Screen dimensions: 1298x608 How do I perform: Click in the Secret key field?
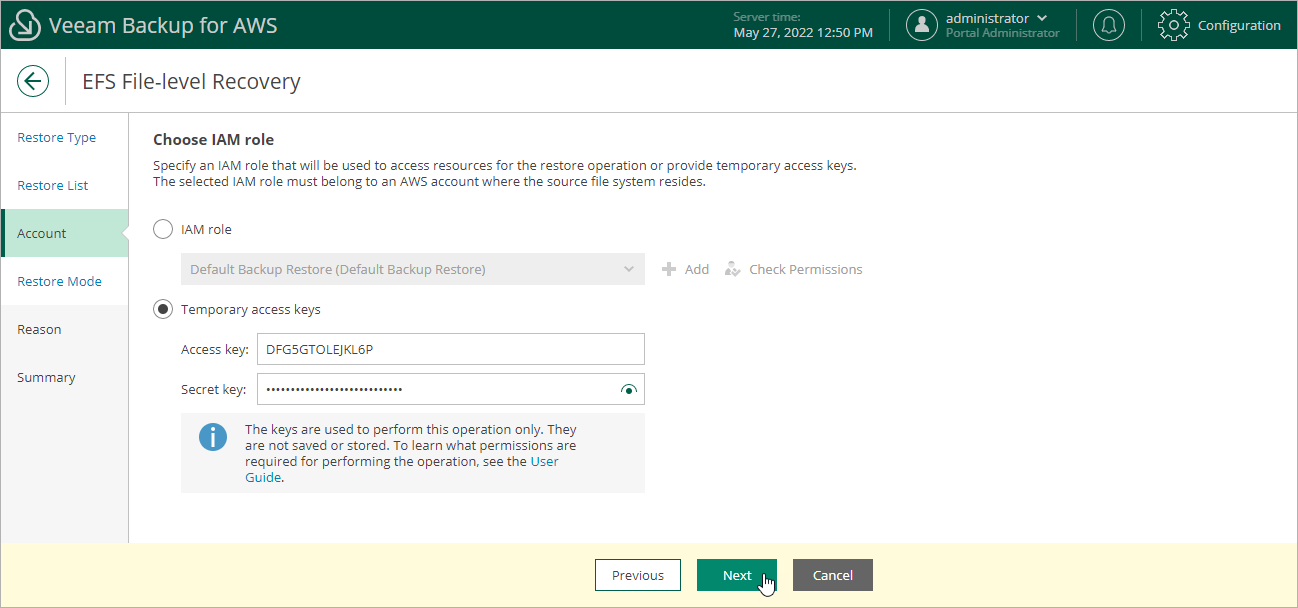[451, 389]
